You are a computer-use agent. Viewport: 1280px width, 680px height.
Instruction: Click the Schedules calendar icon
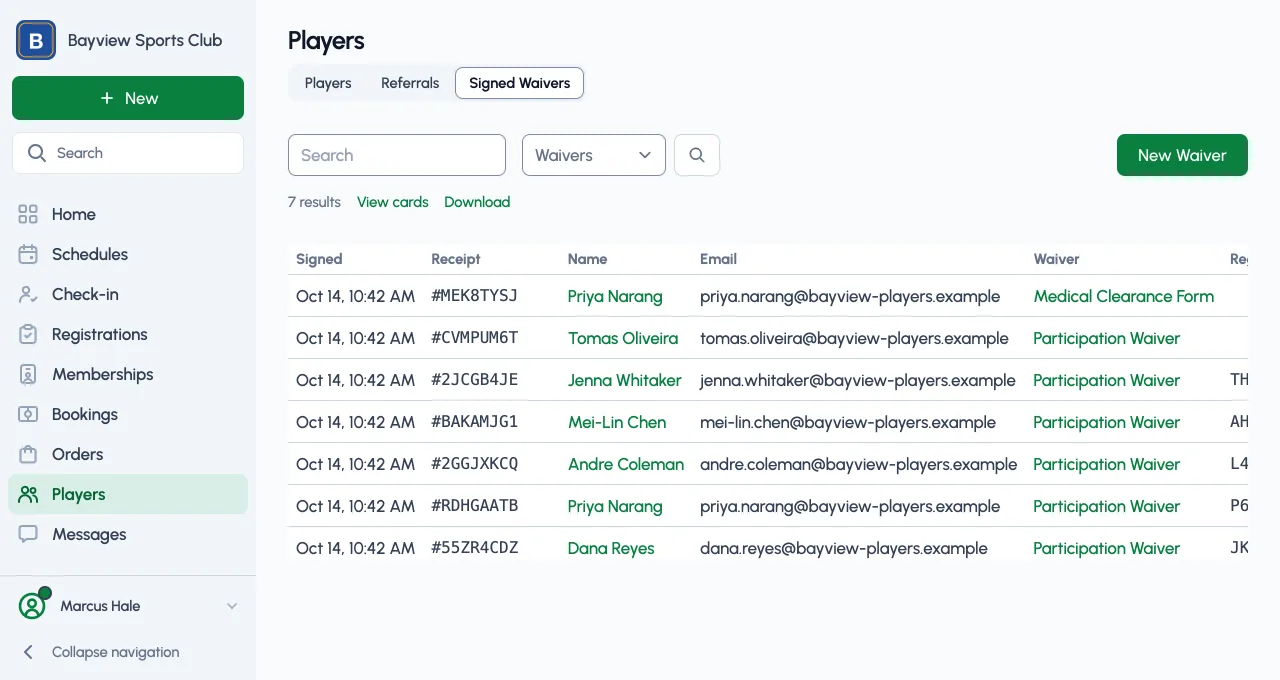[x=28, y=254]
